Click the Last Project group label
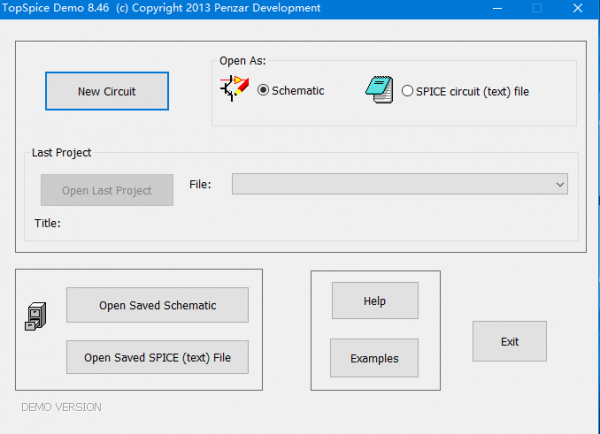Viewport: 600px width, 434px height. [x=62, y=153]
